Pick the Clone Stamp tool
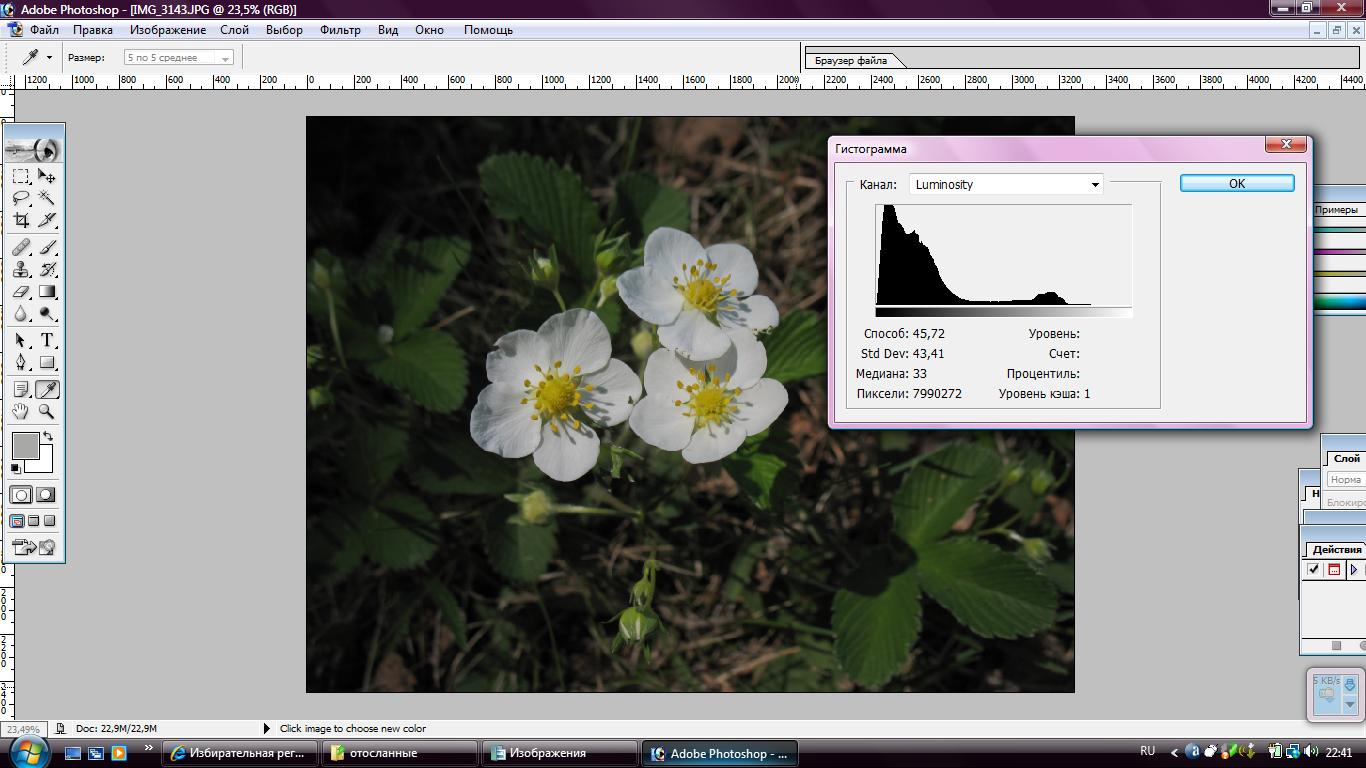Viewport: 1366px width, 768px height. pos(20,269)
